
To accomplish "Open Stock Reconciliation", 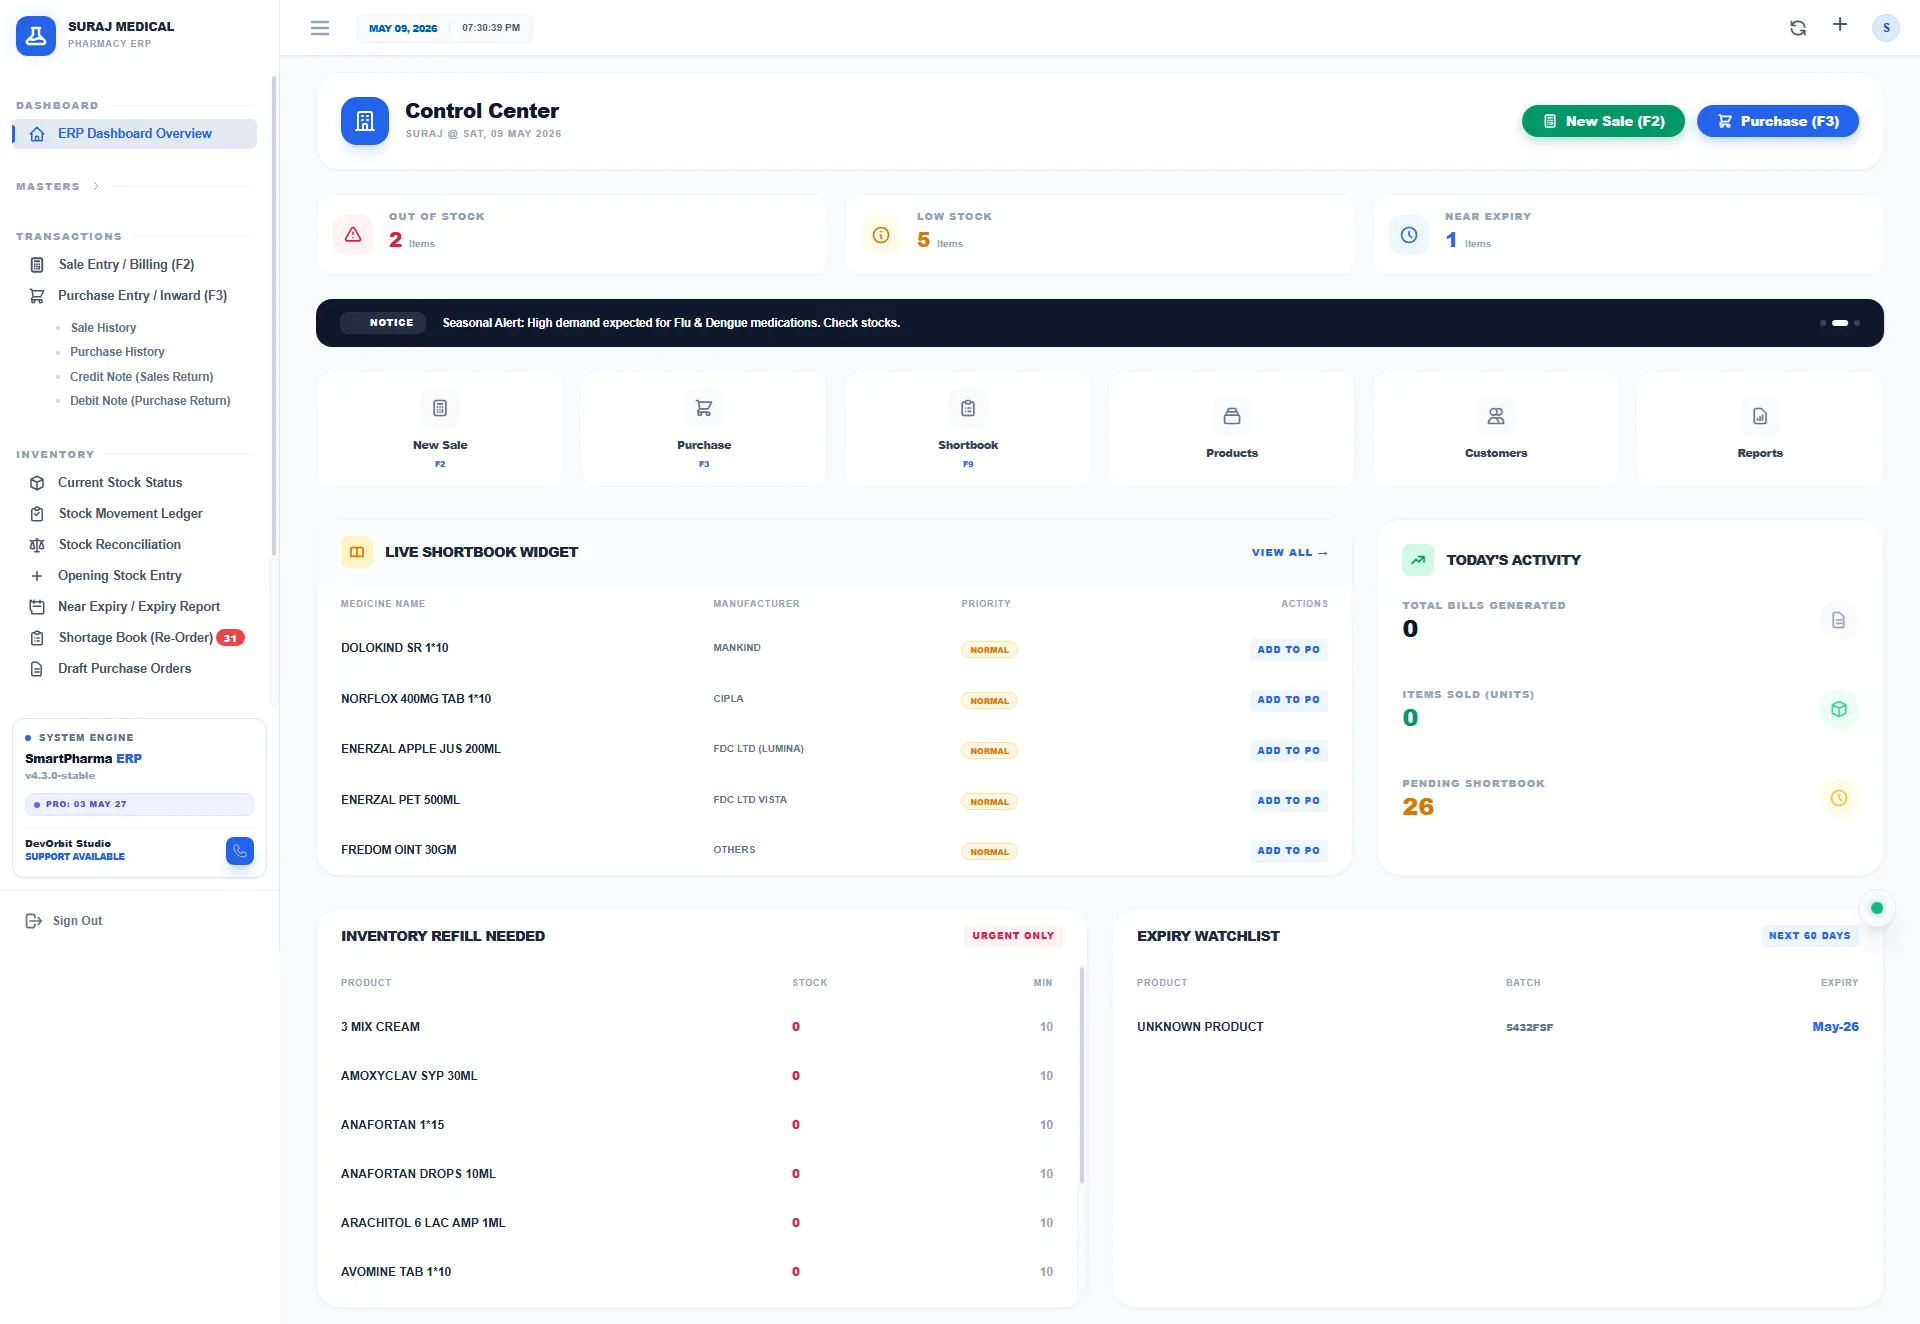I will click(x=119, y=545).
